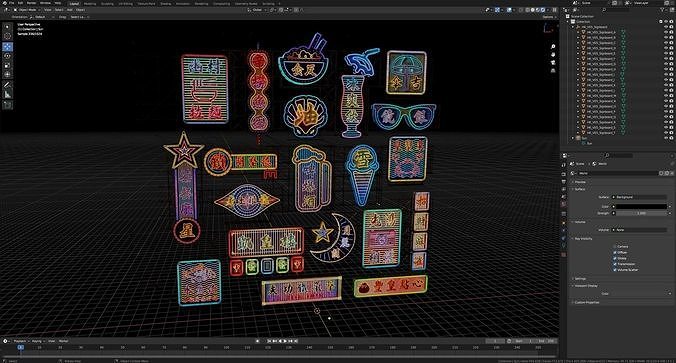This screenshot has height=363, width=676.
Task: Select the Select Box tool
Action: coord(8,27)
